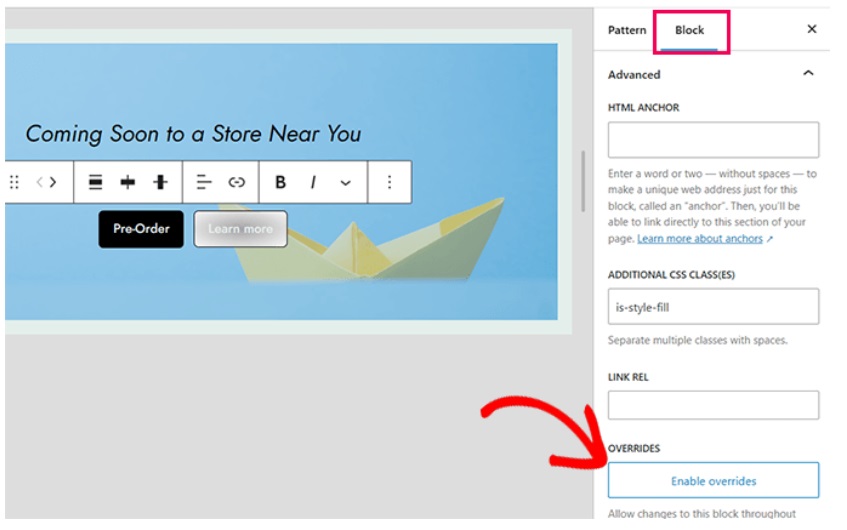Toggle bold formatting

tap(280, 182)
